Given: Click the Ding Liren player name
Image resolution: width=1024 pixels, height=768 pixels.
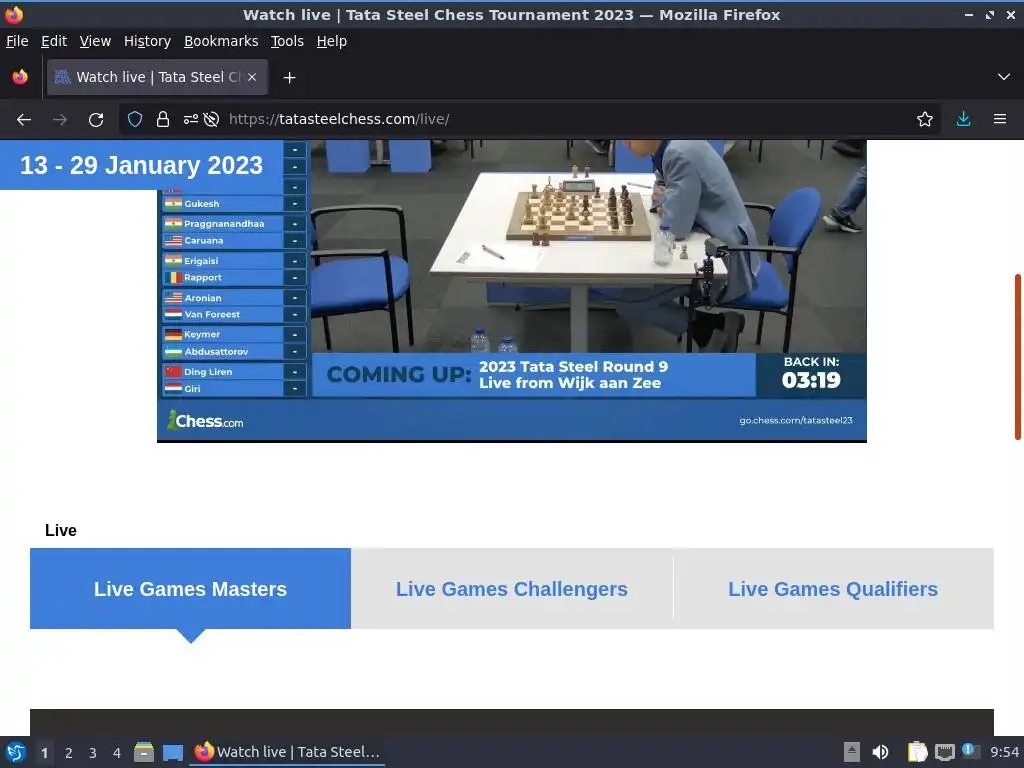Looking at the screenshot, I should pos(208,372).
